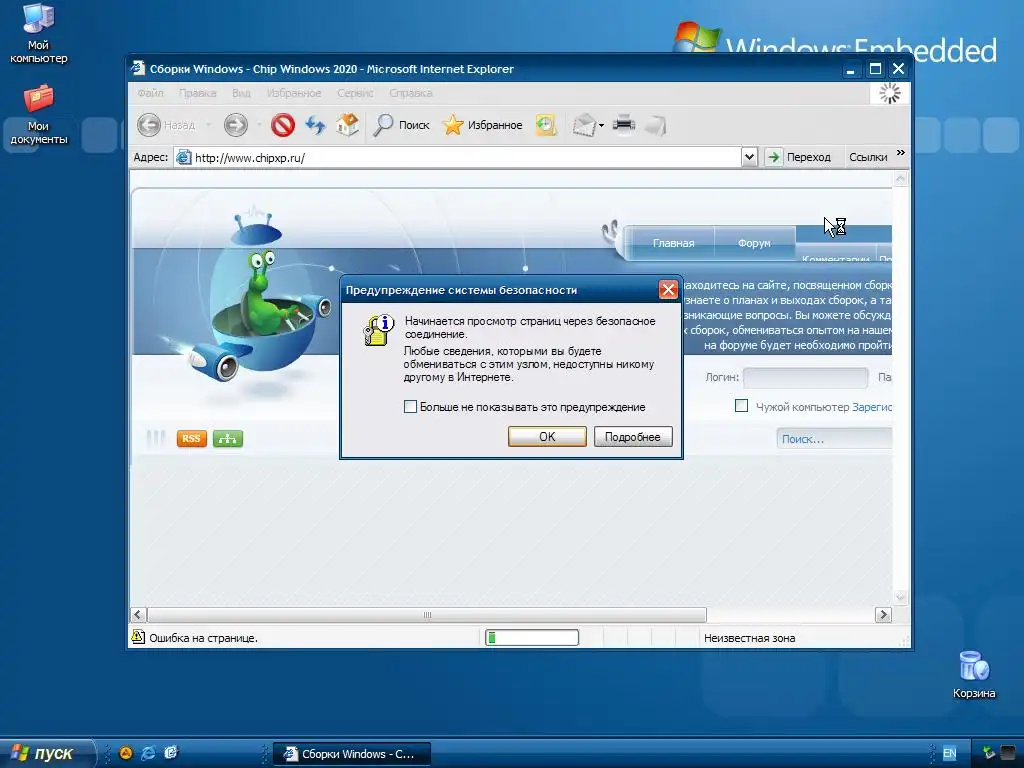This screenshot has width=1024, height=768.
Task: Open the Search (Поиск) toolbar button
Action: coord(401,125)
